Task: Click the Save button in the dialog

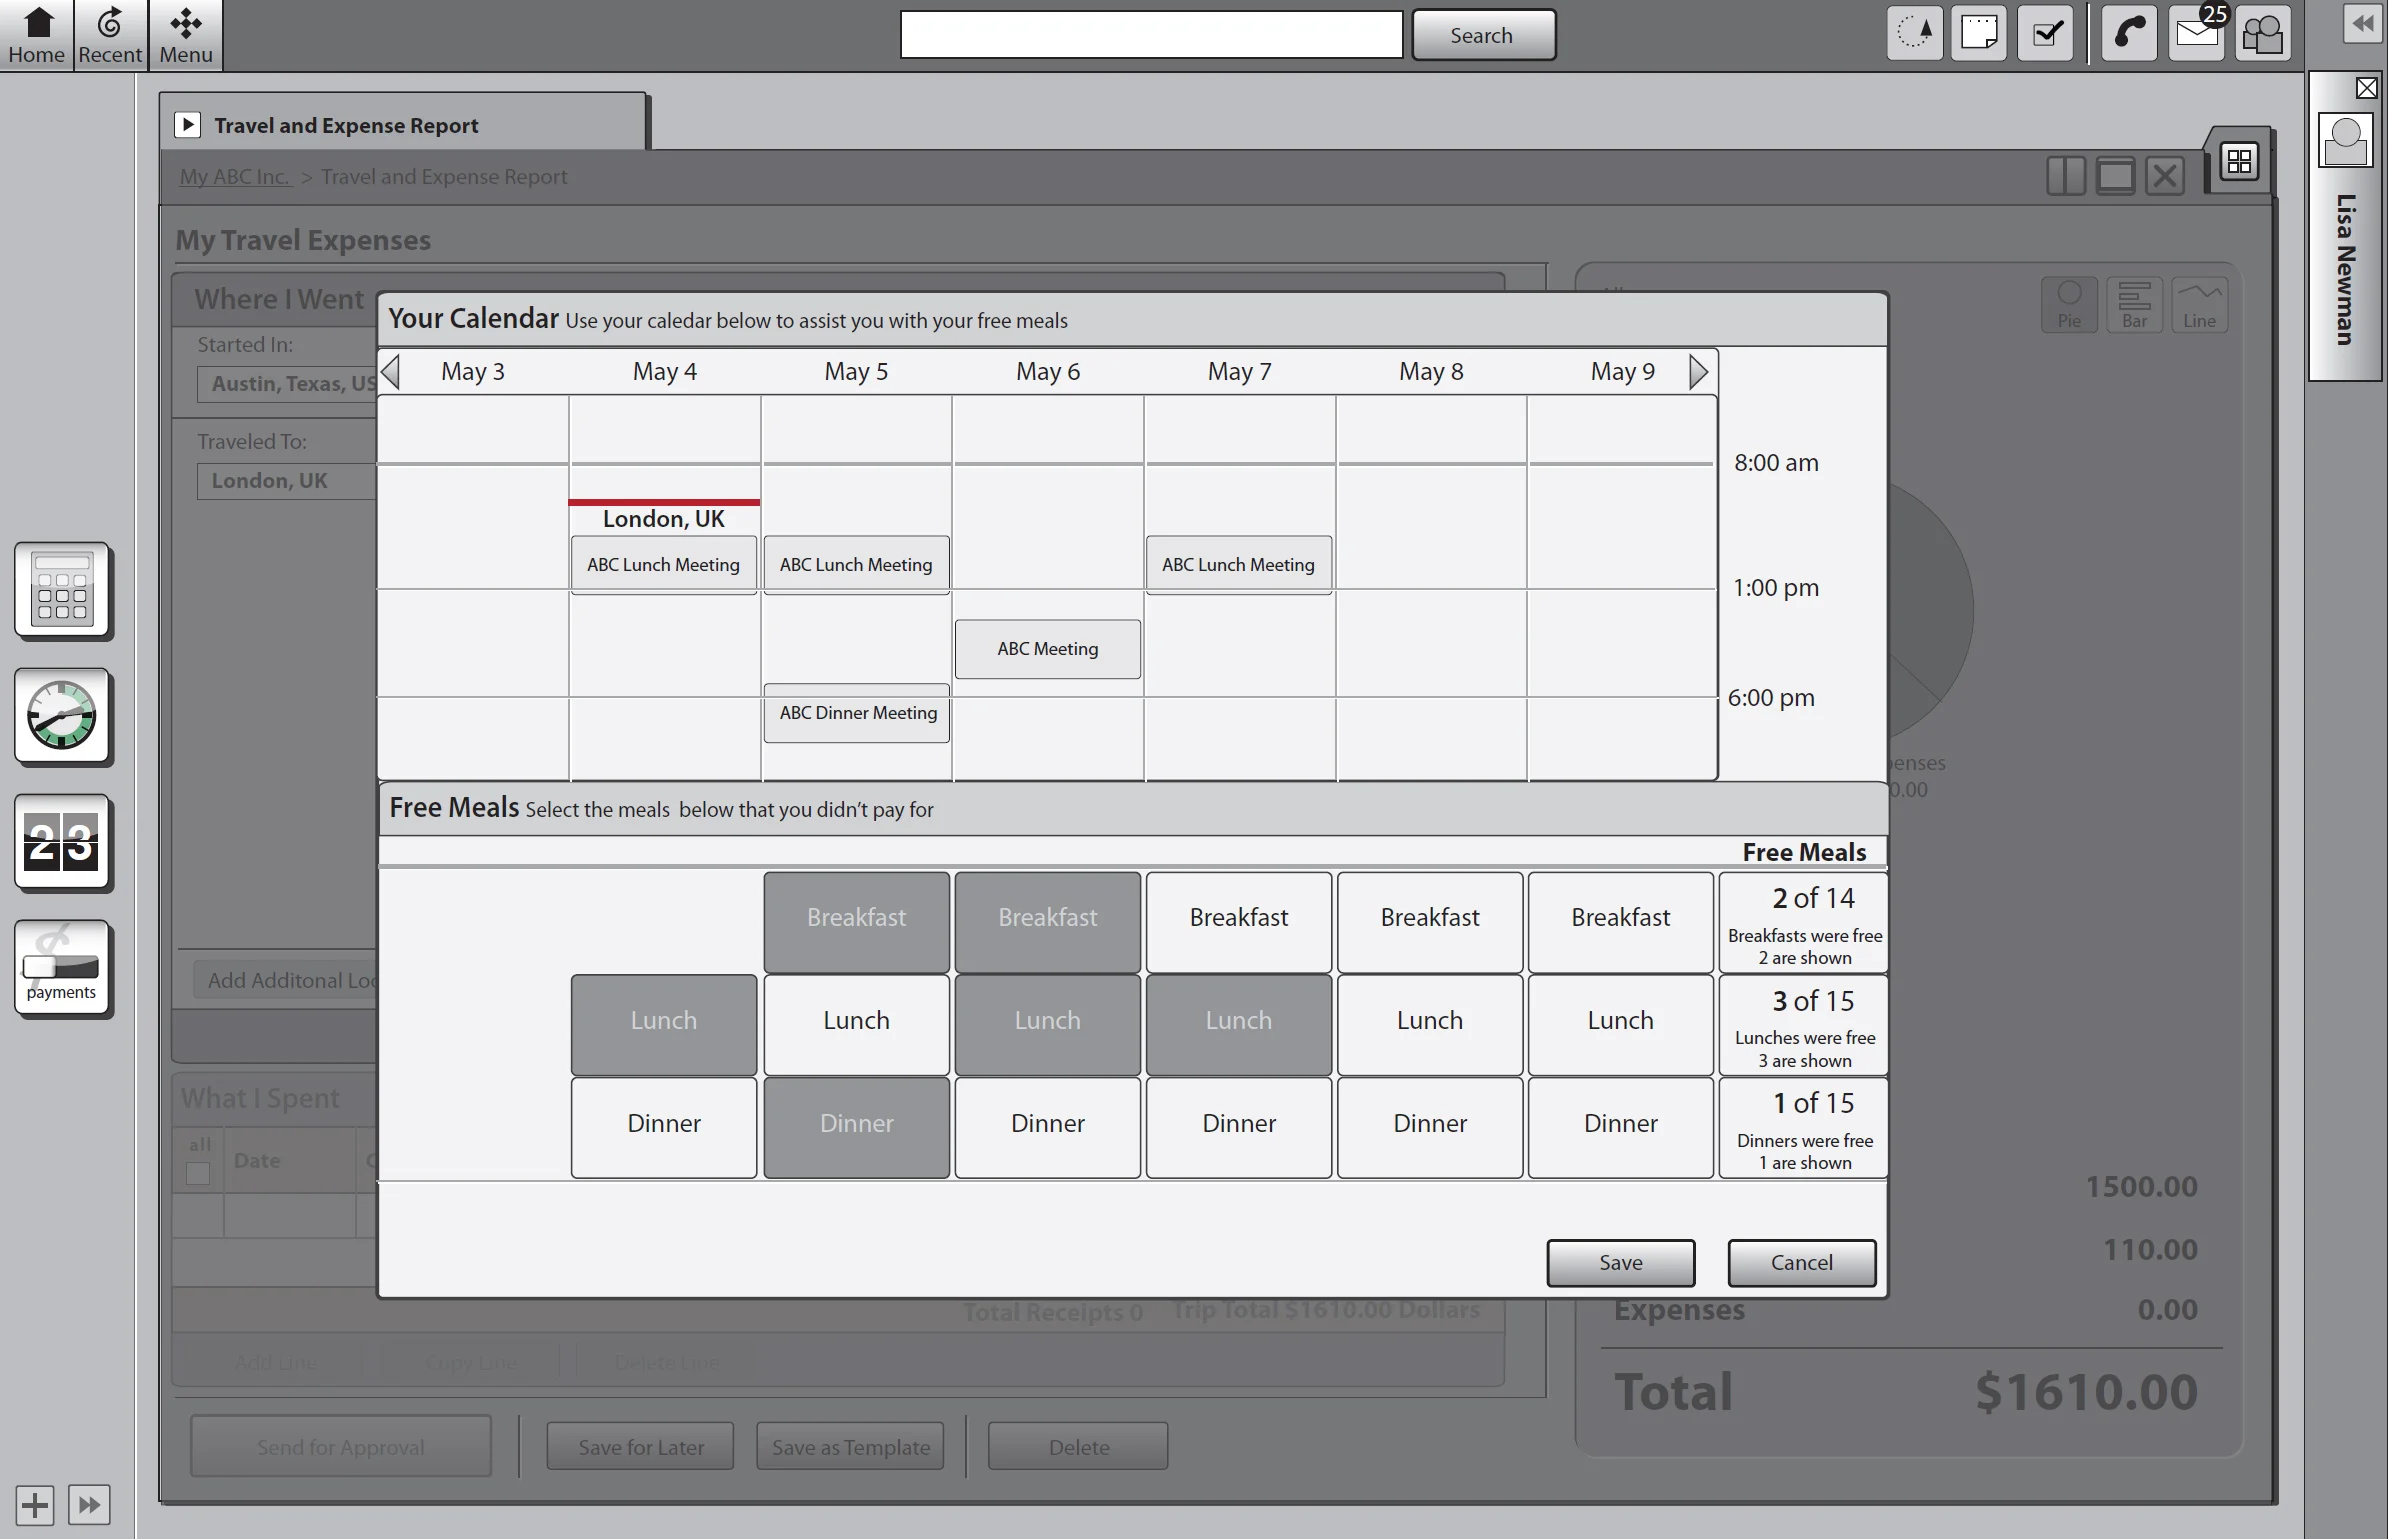Action: pyautogui.click(x=1620, y=1263)
